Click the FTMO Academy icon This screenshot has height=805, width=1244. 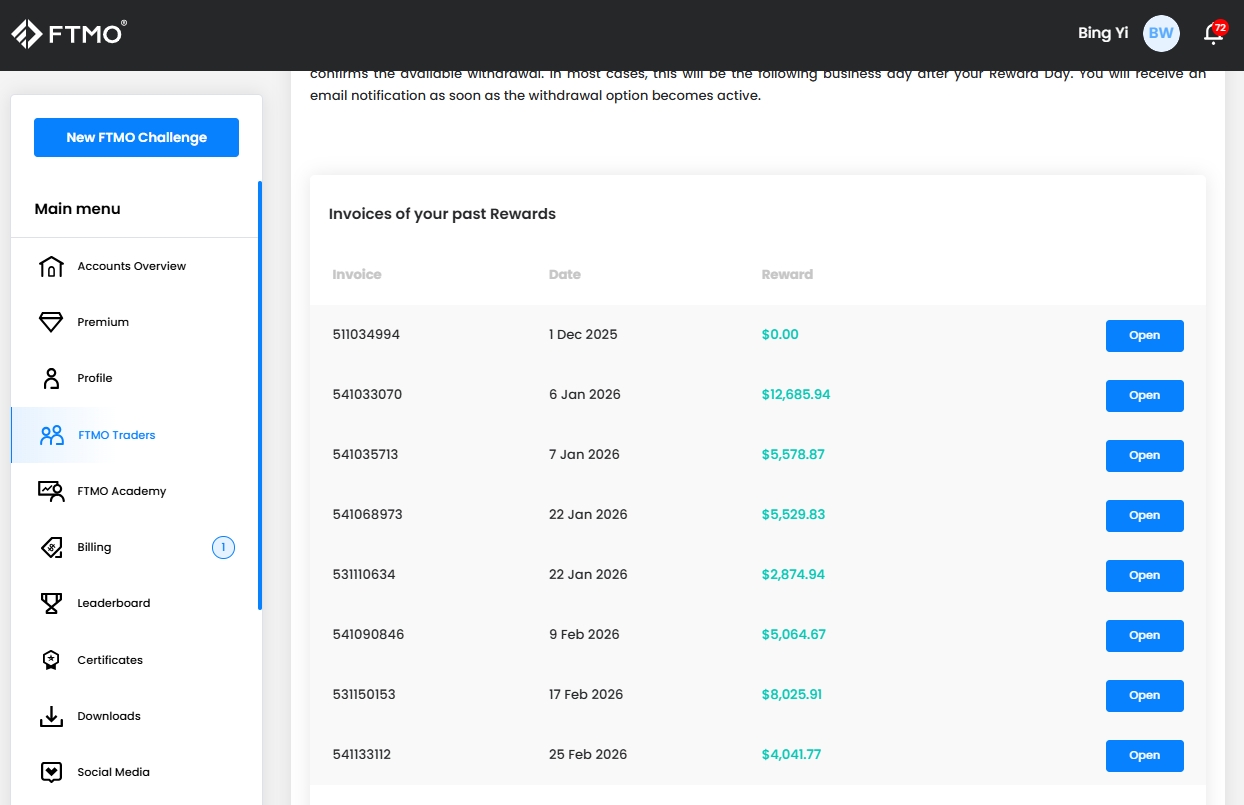click(51, 491)
